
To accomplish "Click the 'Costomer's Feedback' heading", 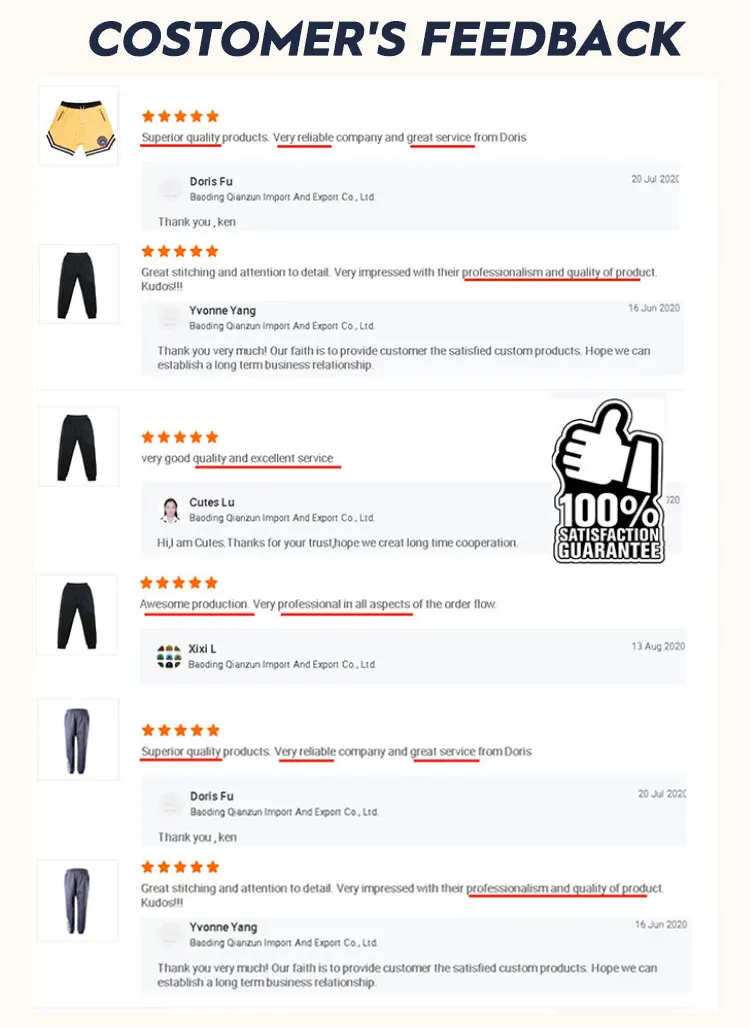I will pos(387,38).
